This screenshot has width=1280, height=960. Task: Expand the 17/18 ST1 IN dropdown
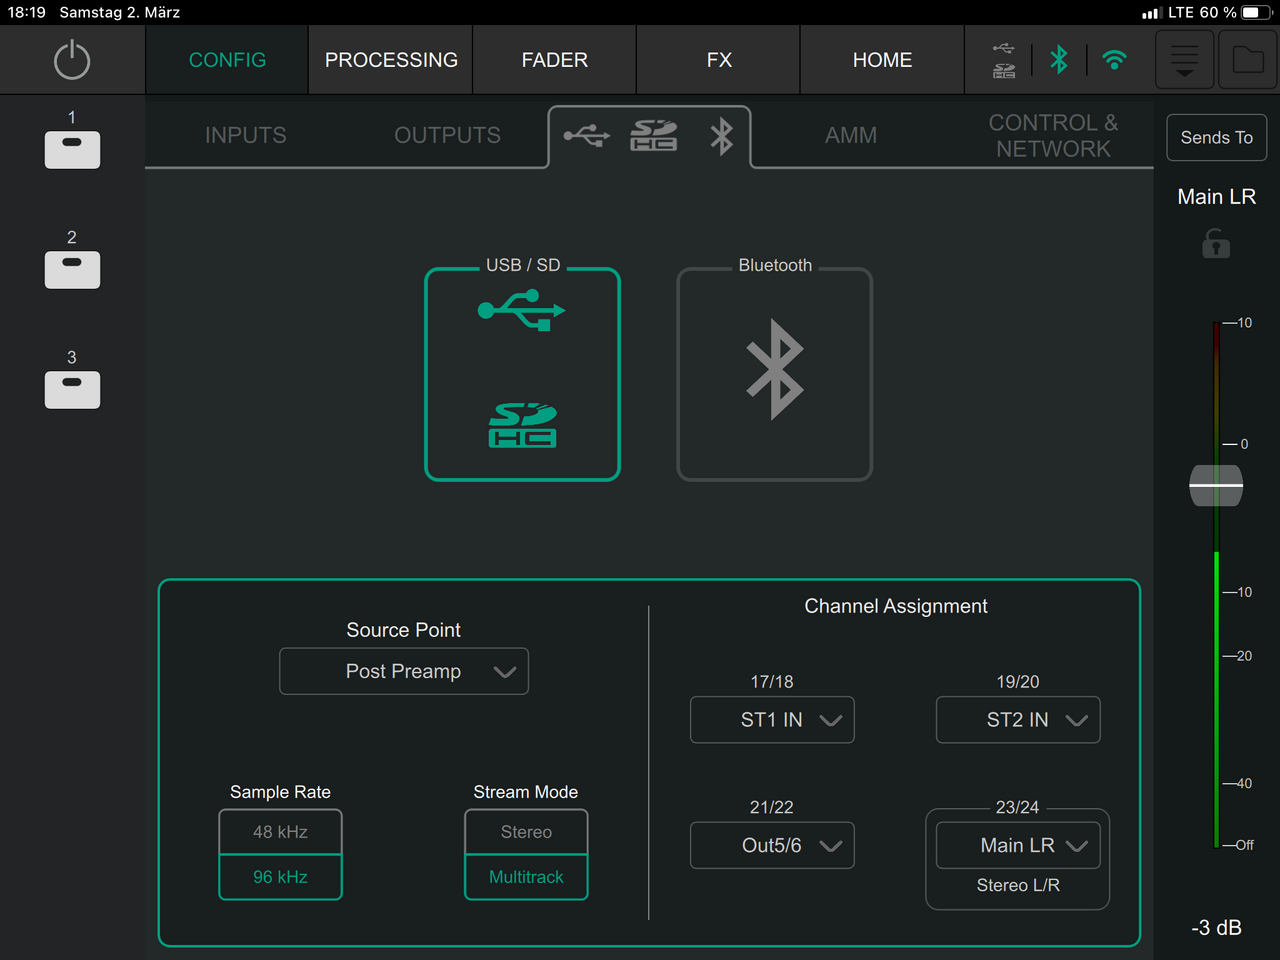coord(772,720)
